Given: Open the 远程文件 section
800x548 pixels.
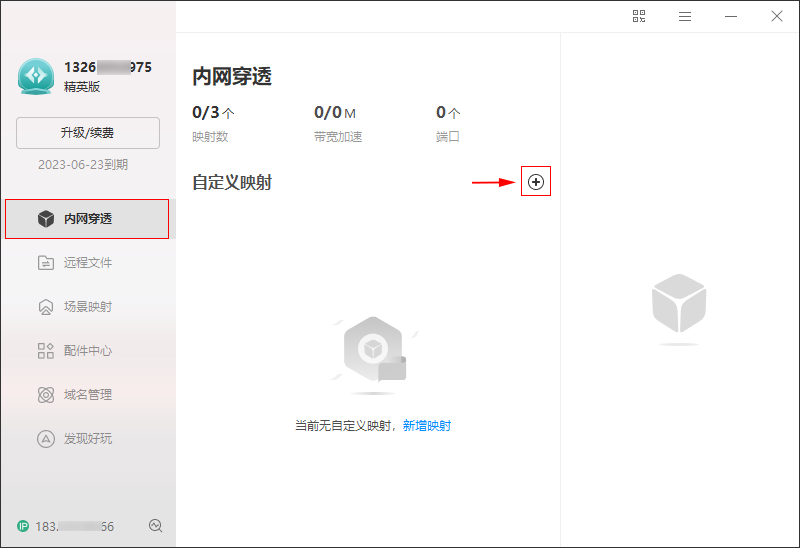Looking at the screenshot, I should pos(87,262).
